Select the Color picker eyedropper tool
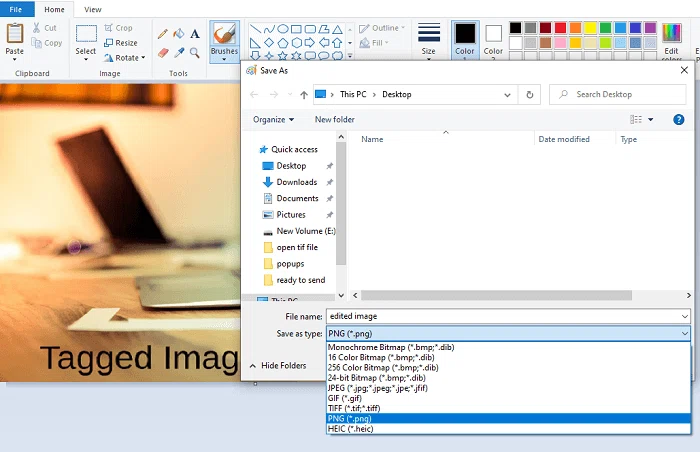700x452 pixels. [x=179, y=53]
